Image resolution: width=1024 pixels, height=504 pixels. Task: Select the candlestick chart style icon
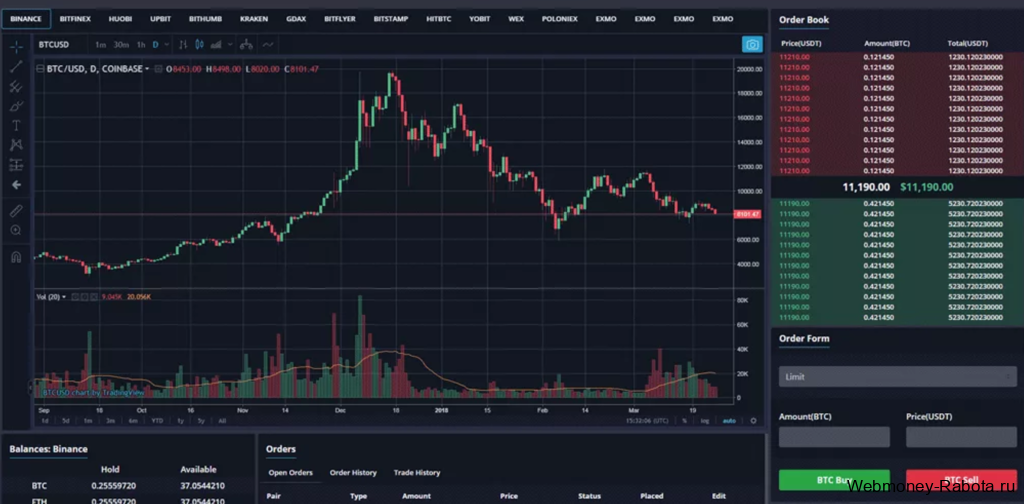(199, 45)
